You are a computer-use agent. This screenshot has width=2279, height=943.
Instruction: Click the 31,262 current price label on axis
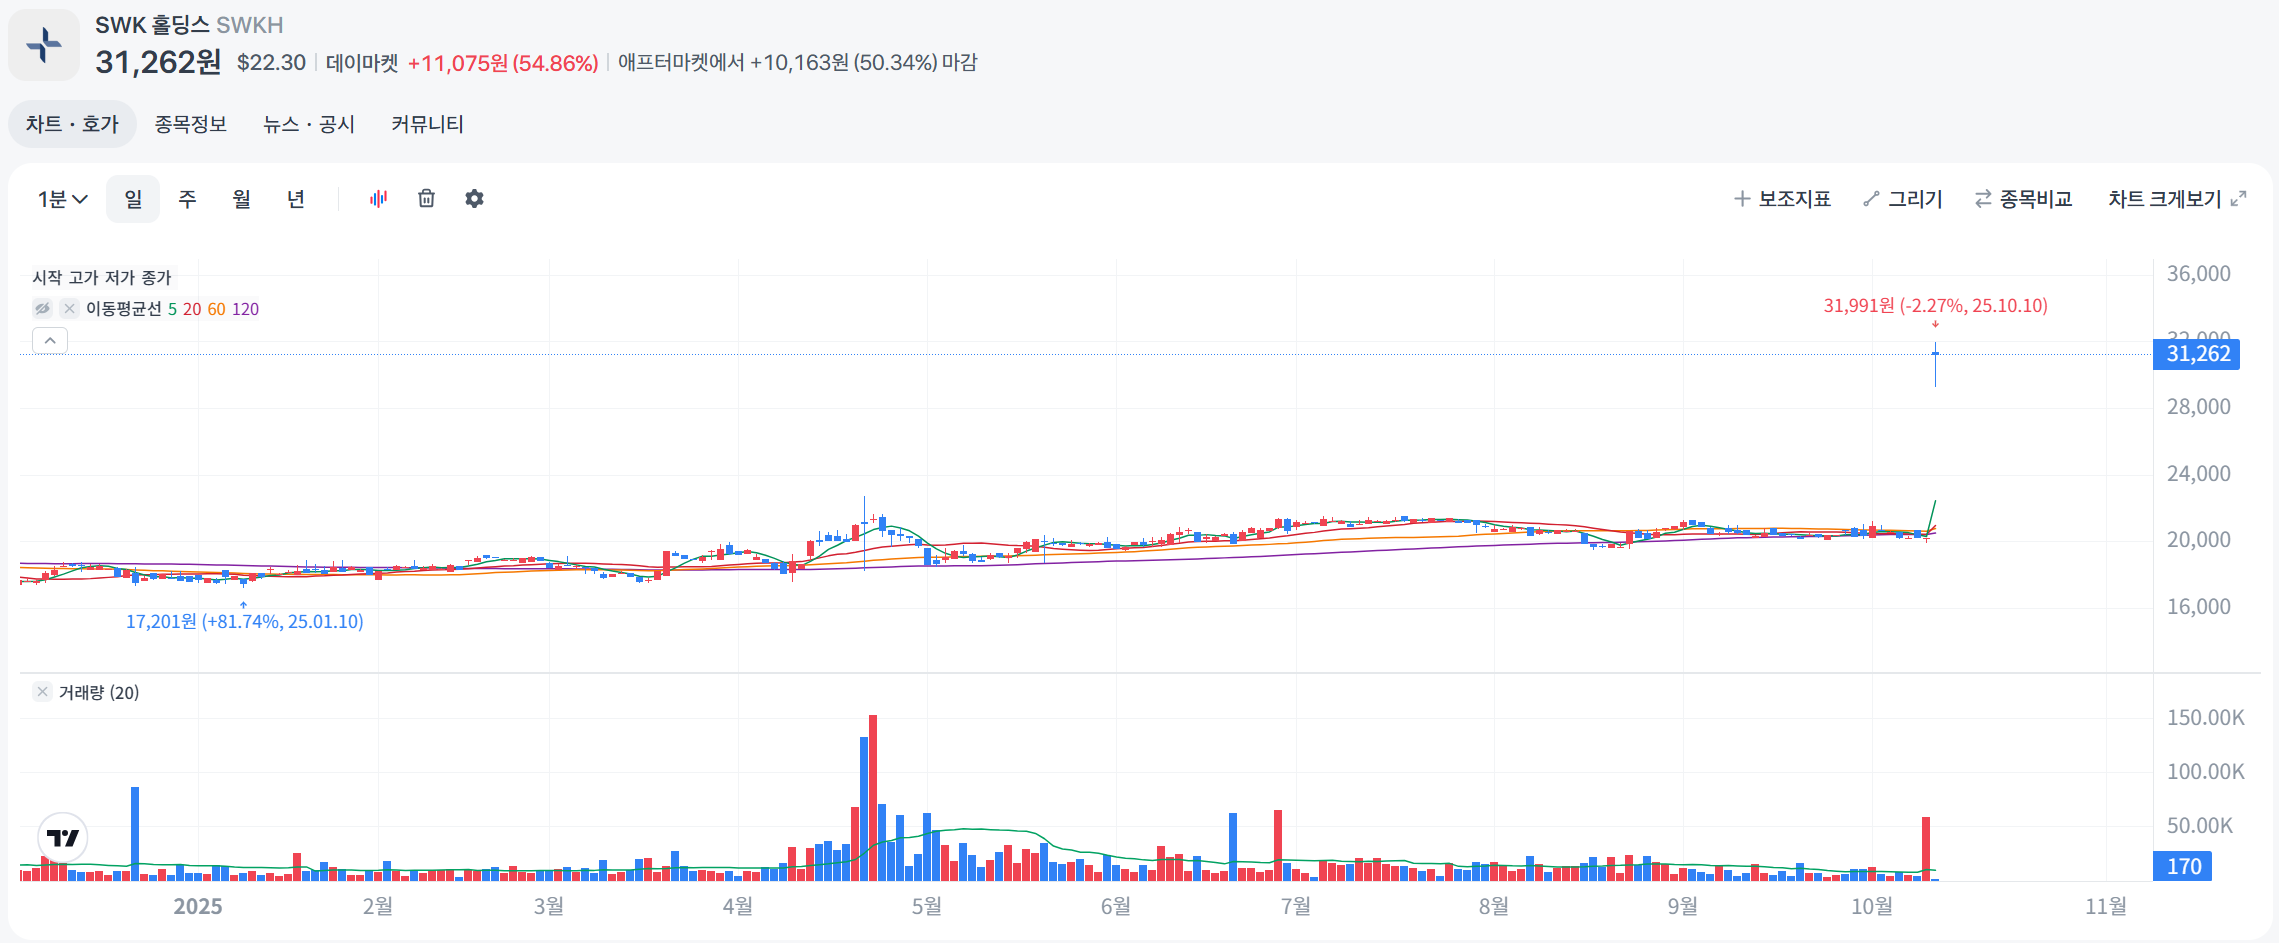pyautogui.click(x=2196, y=354)
